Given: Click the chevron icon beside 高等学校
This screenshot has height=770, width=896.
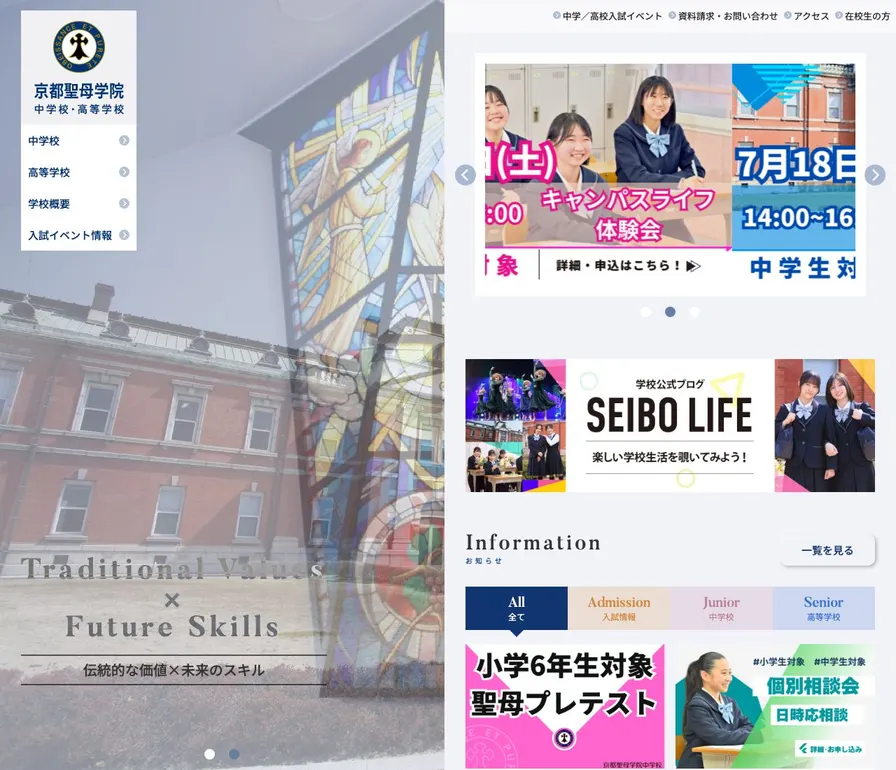Looking at the screenshot, I should tap(124, 172).
